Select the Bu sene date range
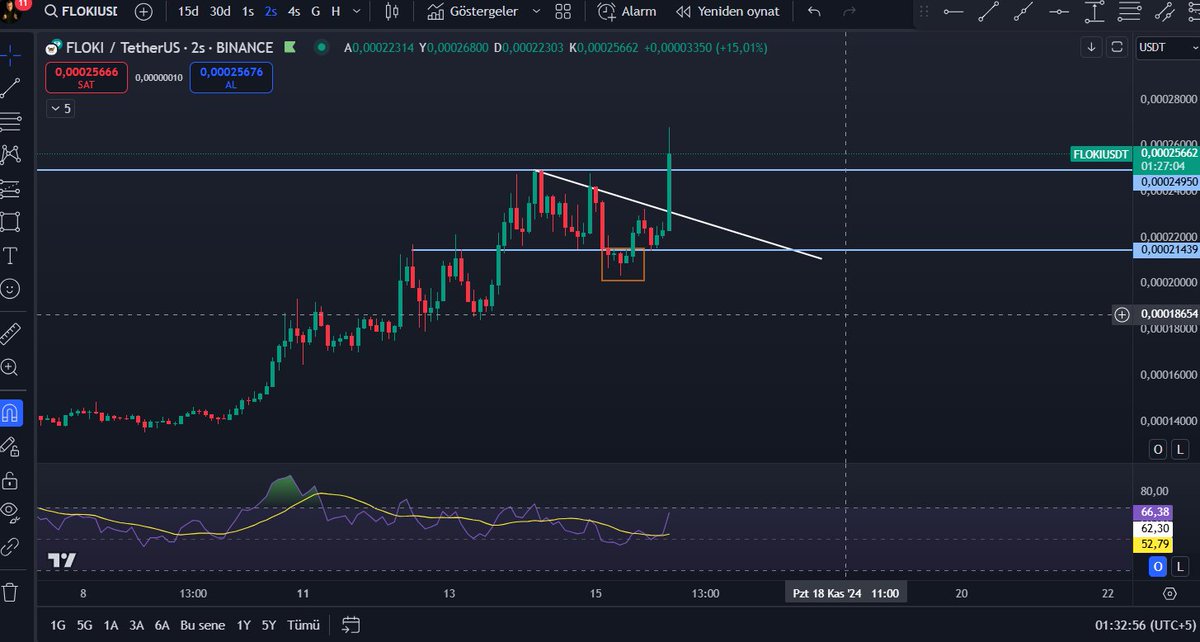 pos(204,625)
